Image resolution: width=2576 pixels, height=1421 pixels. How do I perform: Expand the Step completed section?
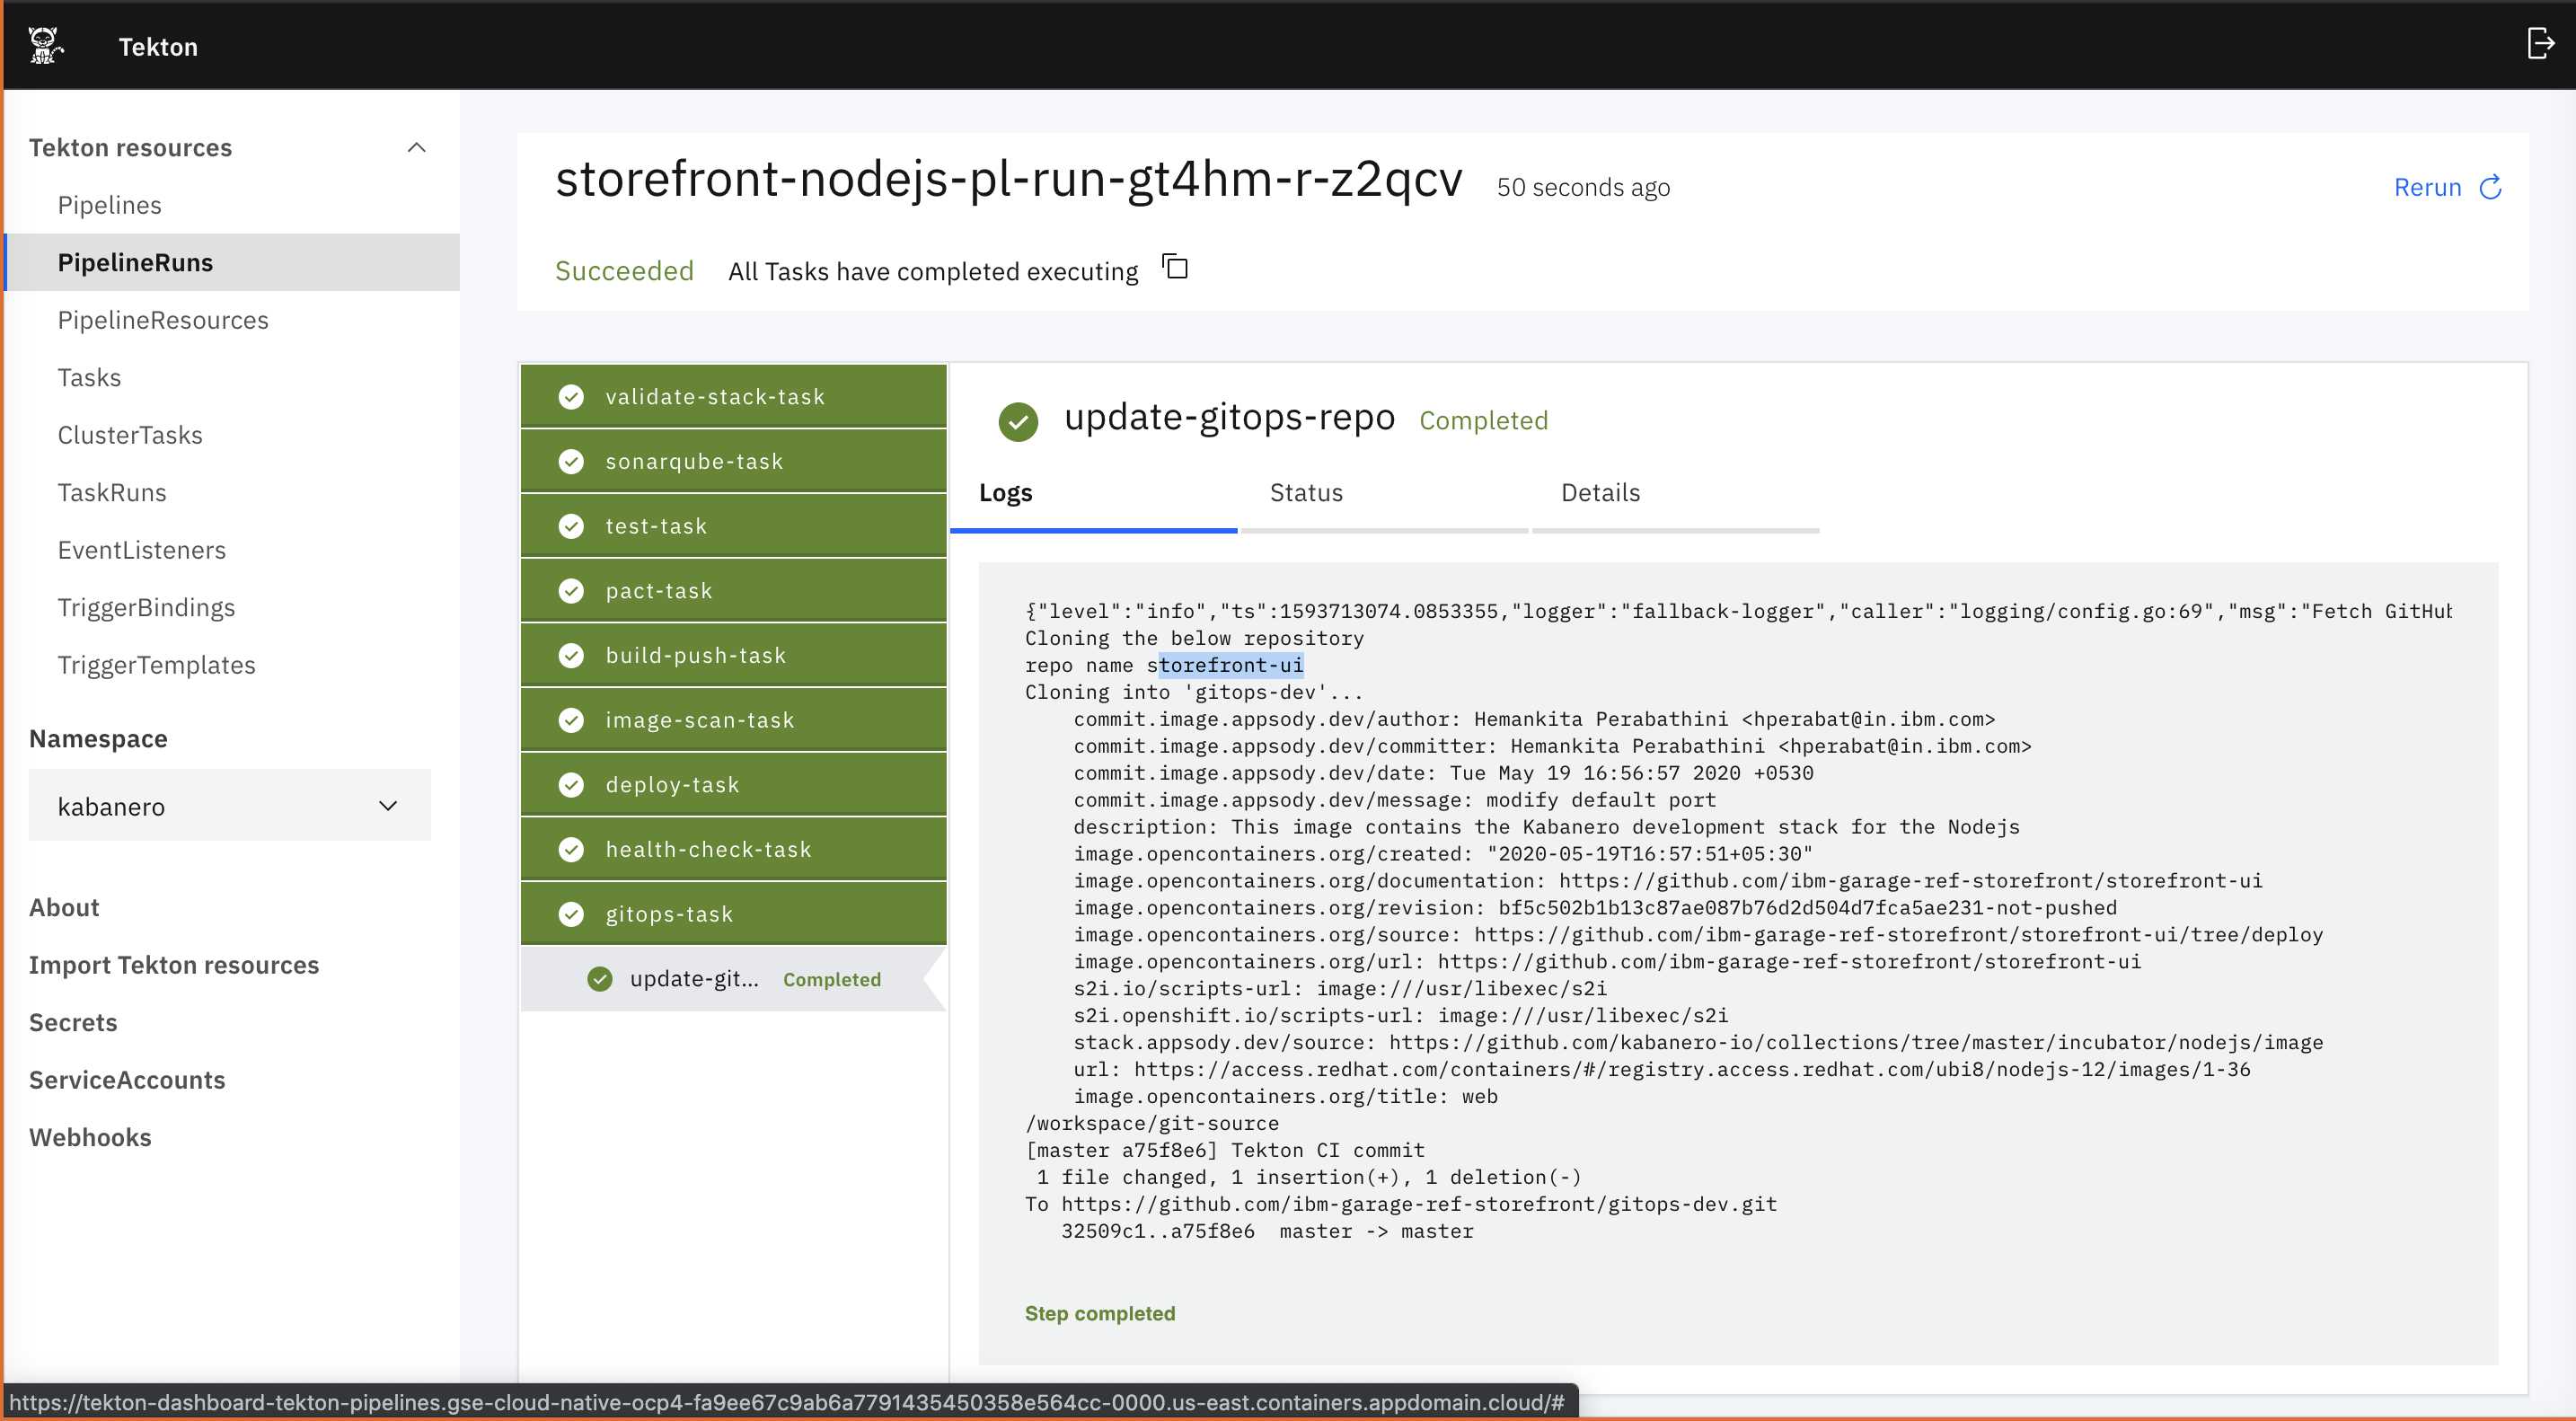[x=1100, y=1313]
